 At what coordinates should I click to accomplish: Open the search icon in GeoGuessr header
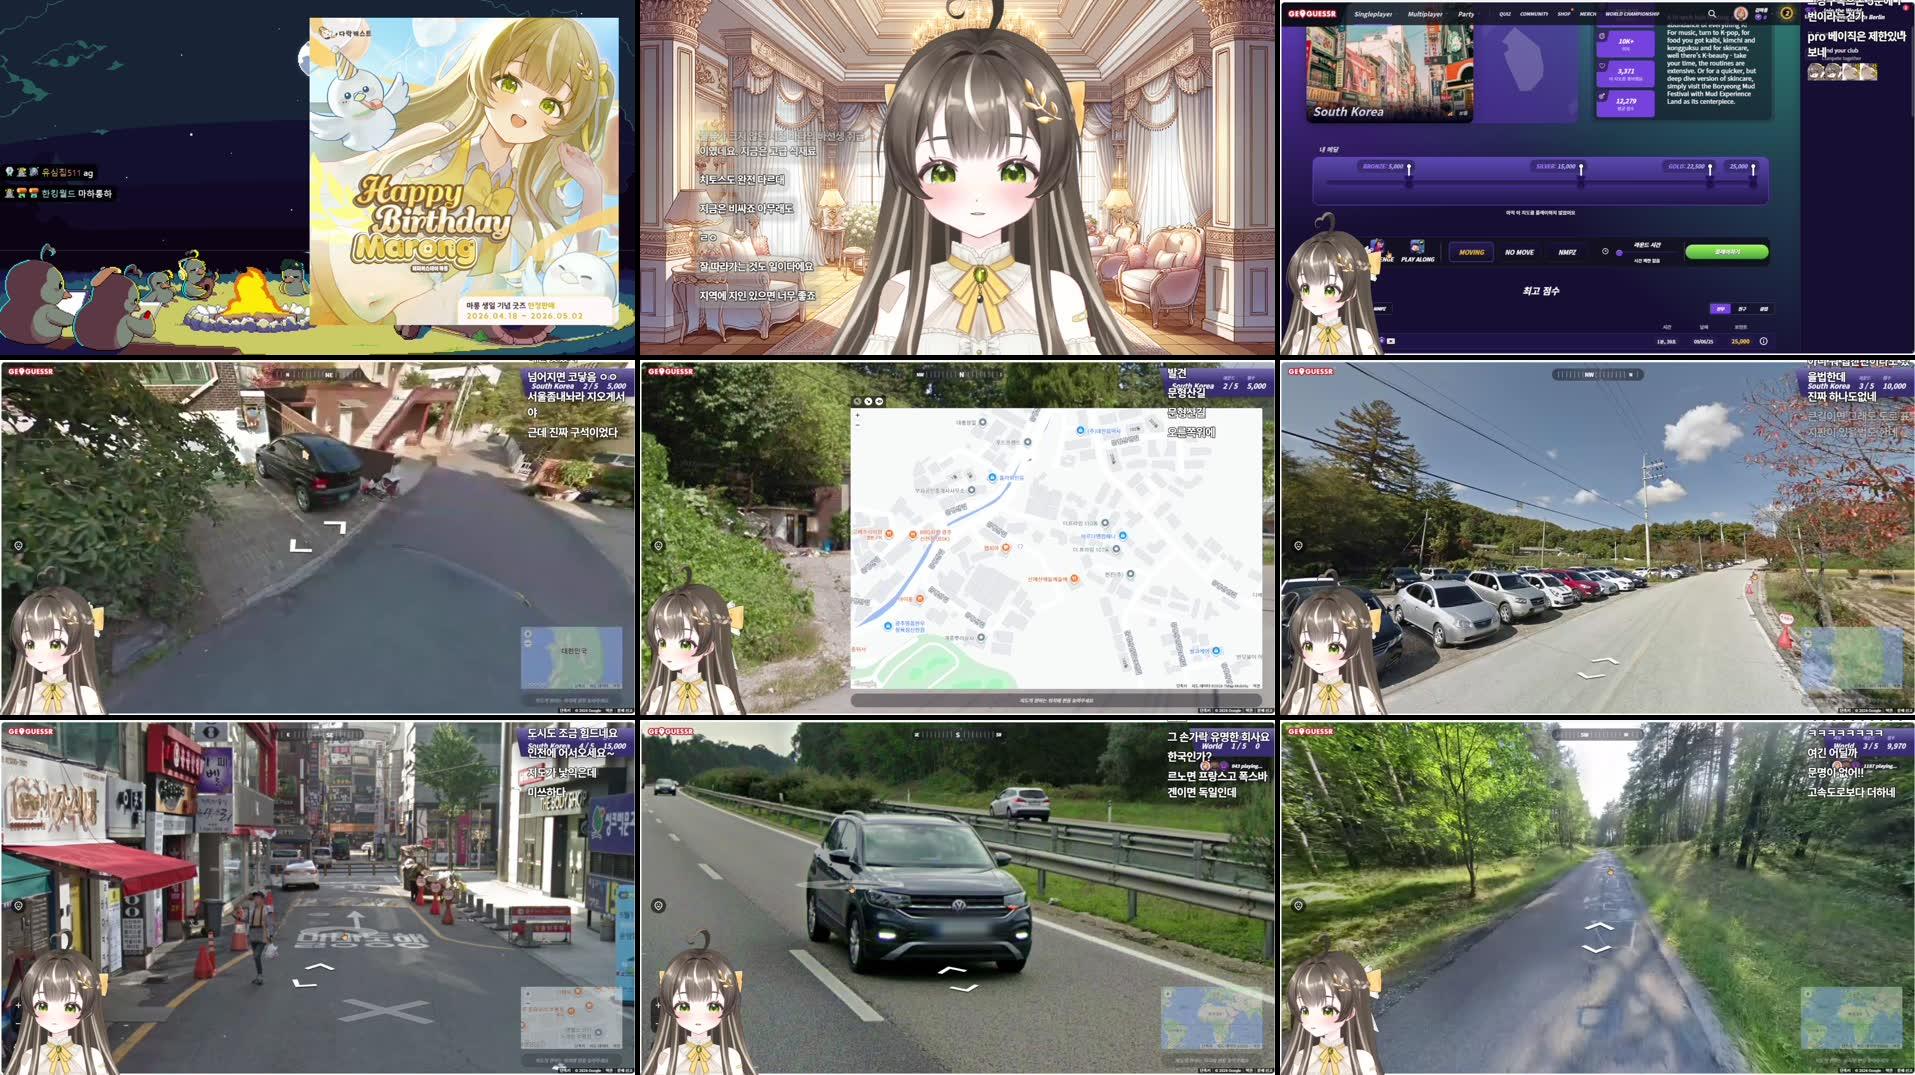tap(1711, 14)
